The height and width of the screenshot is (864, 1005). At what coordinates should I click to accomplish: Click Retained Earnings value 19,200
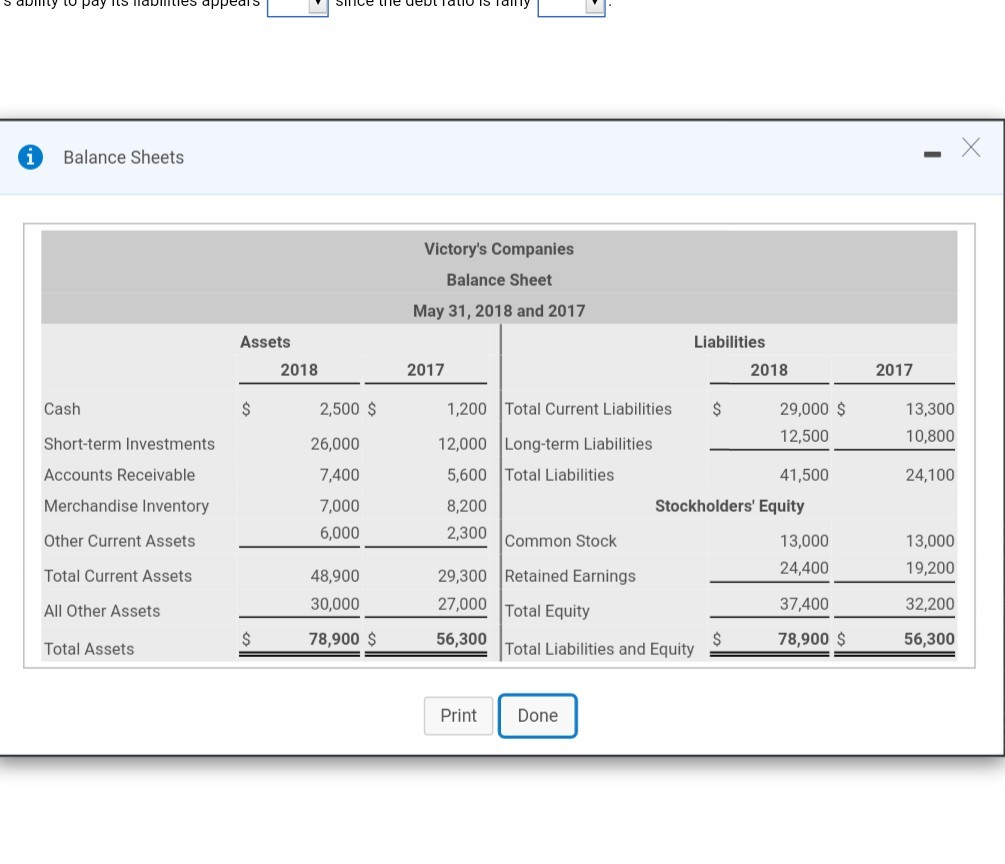click(x=930, y=568)
